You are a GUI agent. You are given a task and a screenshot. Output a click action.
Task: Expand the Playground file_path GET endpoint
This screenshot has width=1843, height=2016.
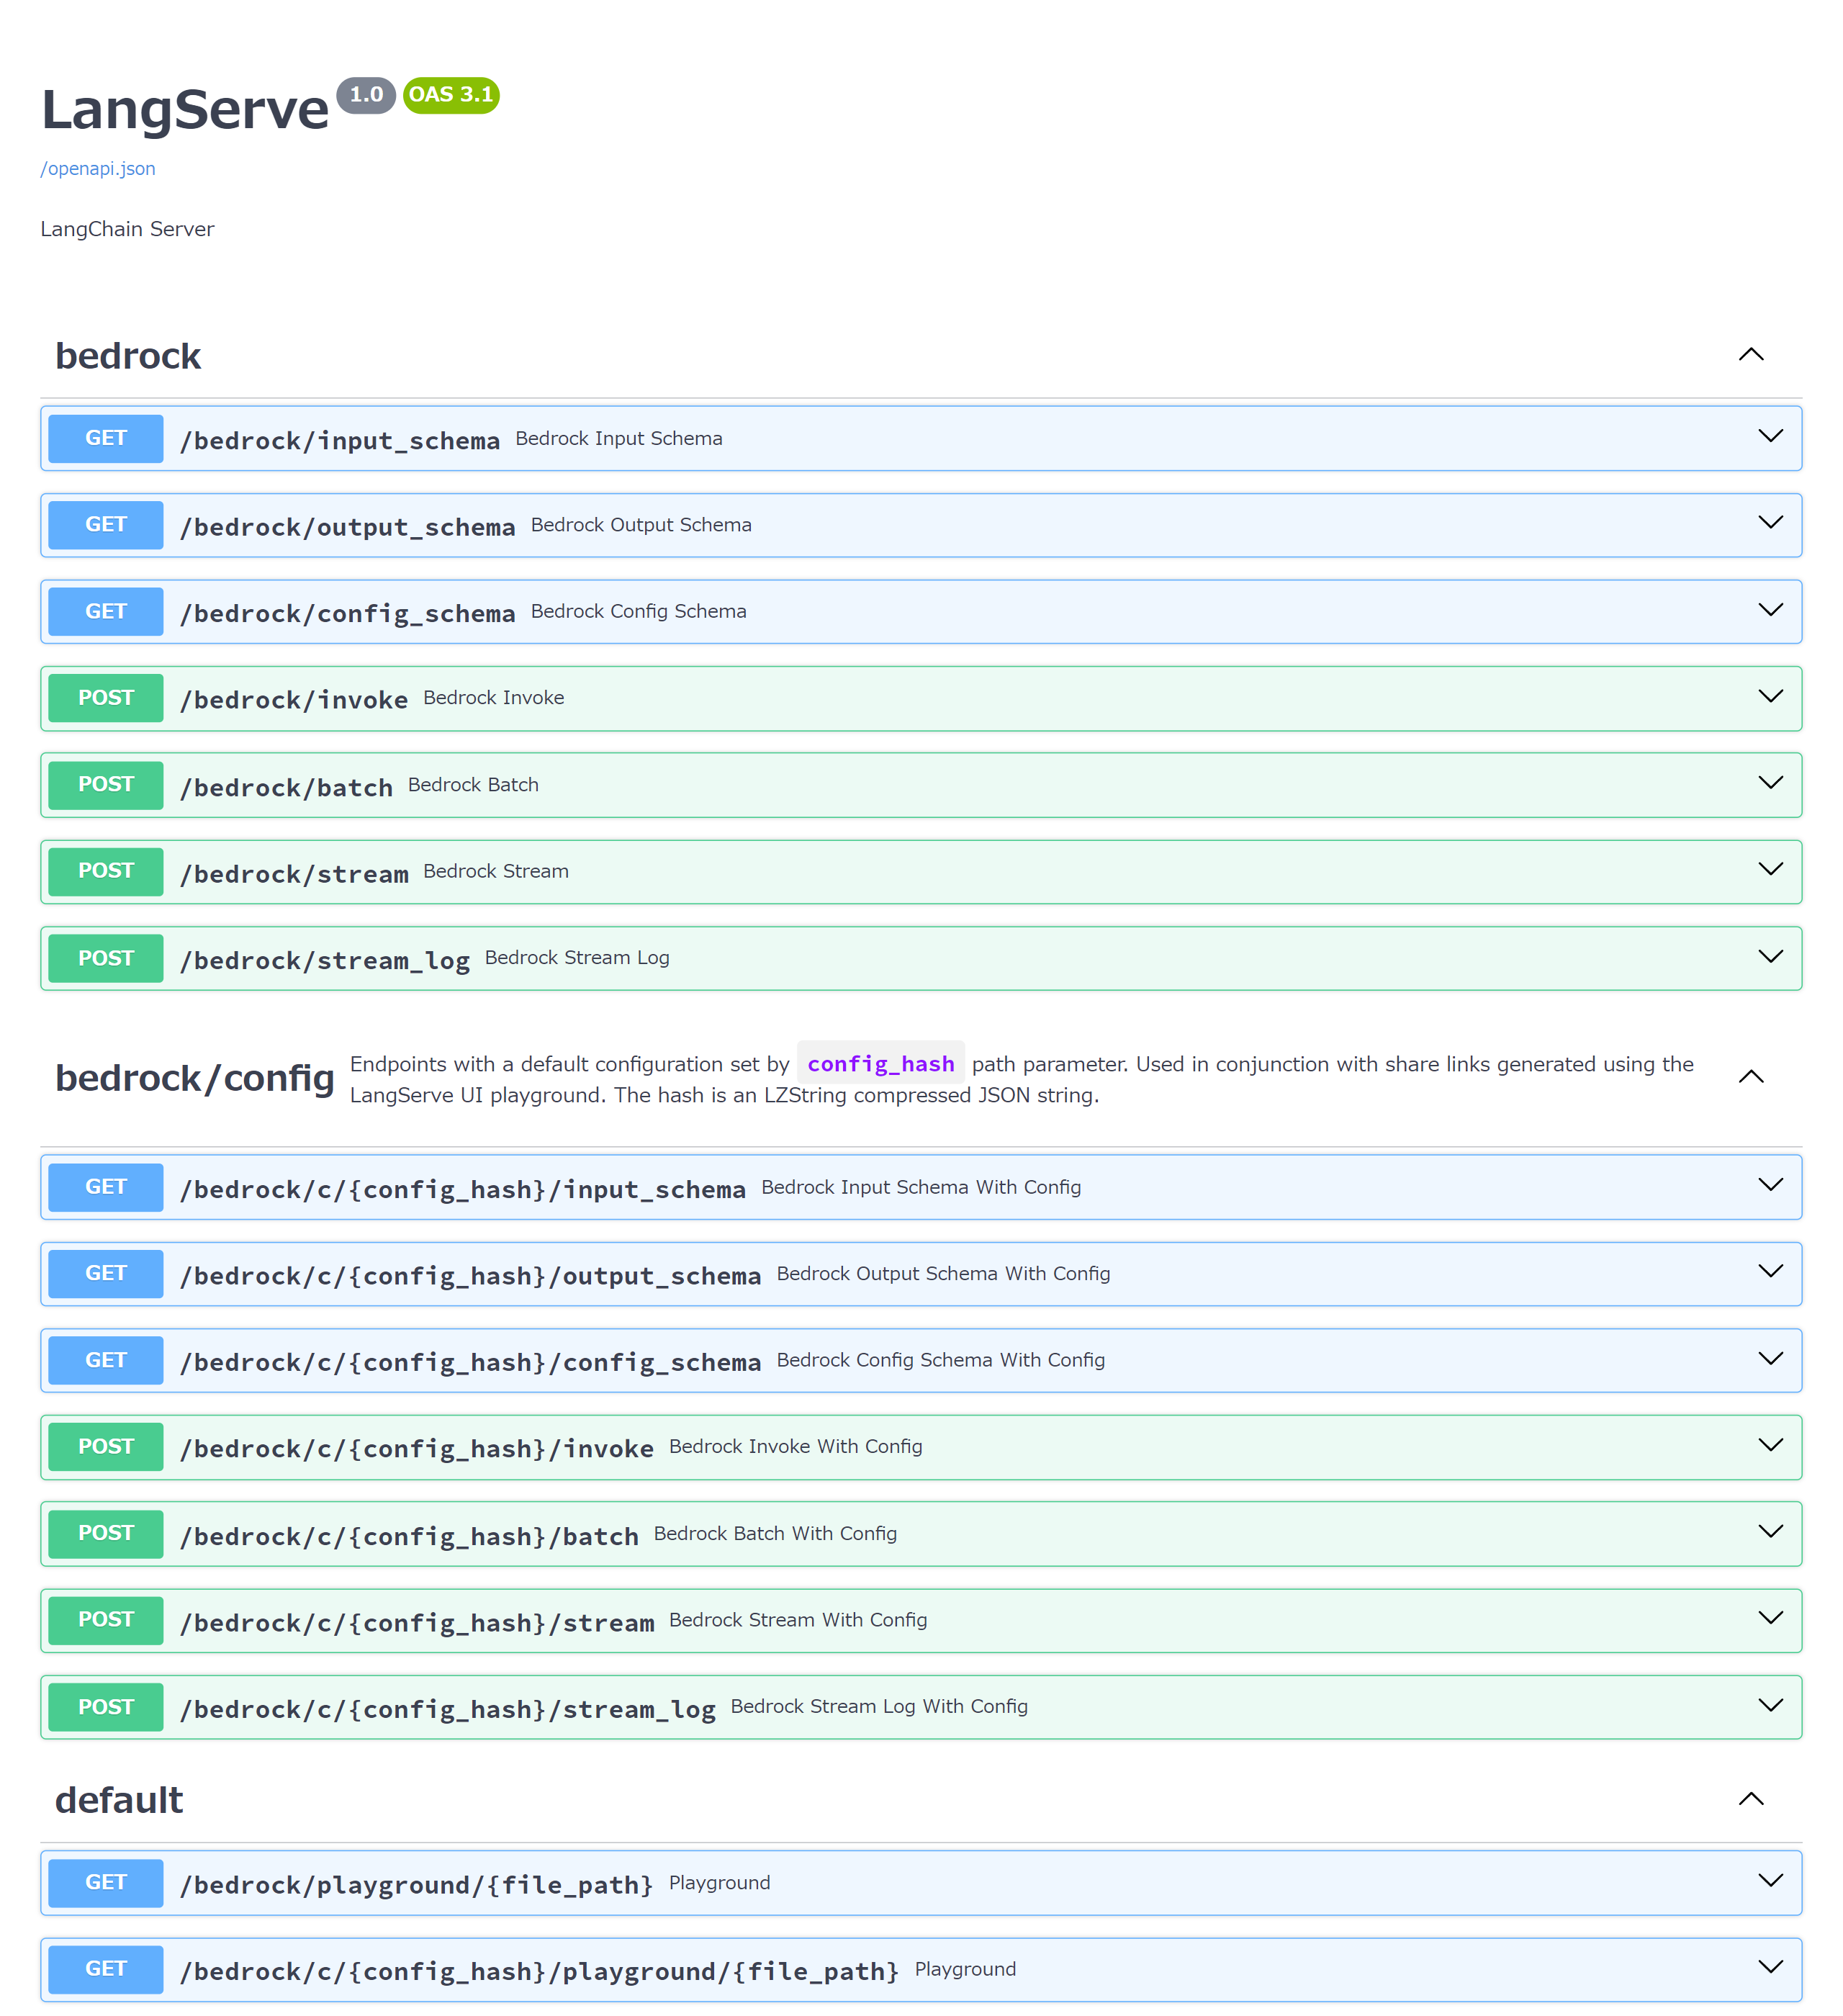1770,1882
